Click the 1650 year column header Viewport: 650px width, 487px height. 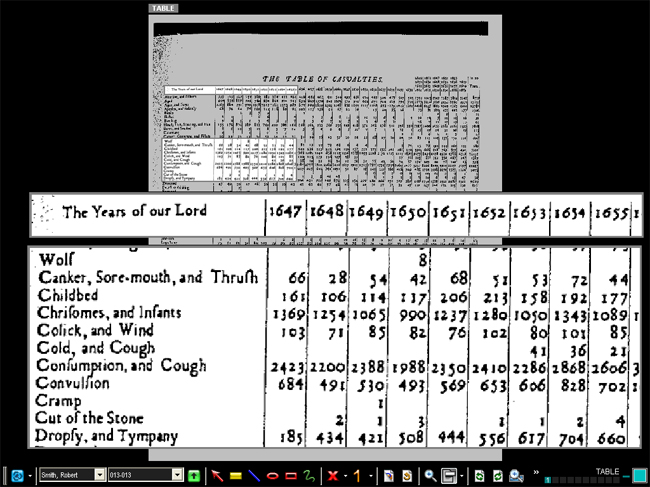point(407,212)
